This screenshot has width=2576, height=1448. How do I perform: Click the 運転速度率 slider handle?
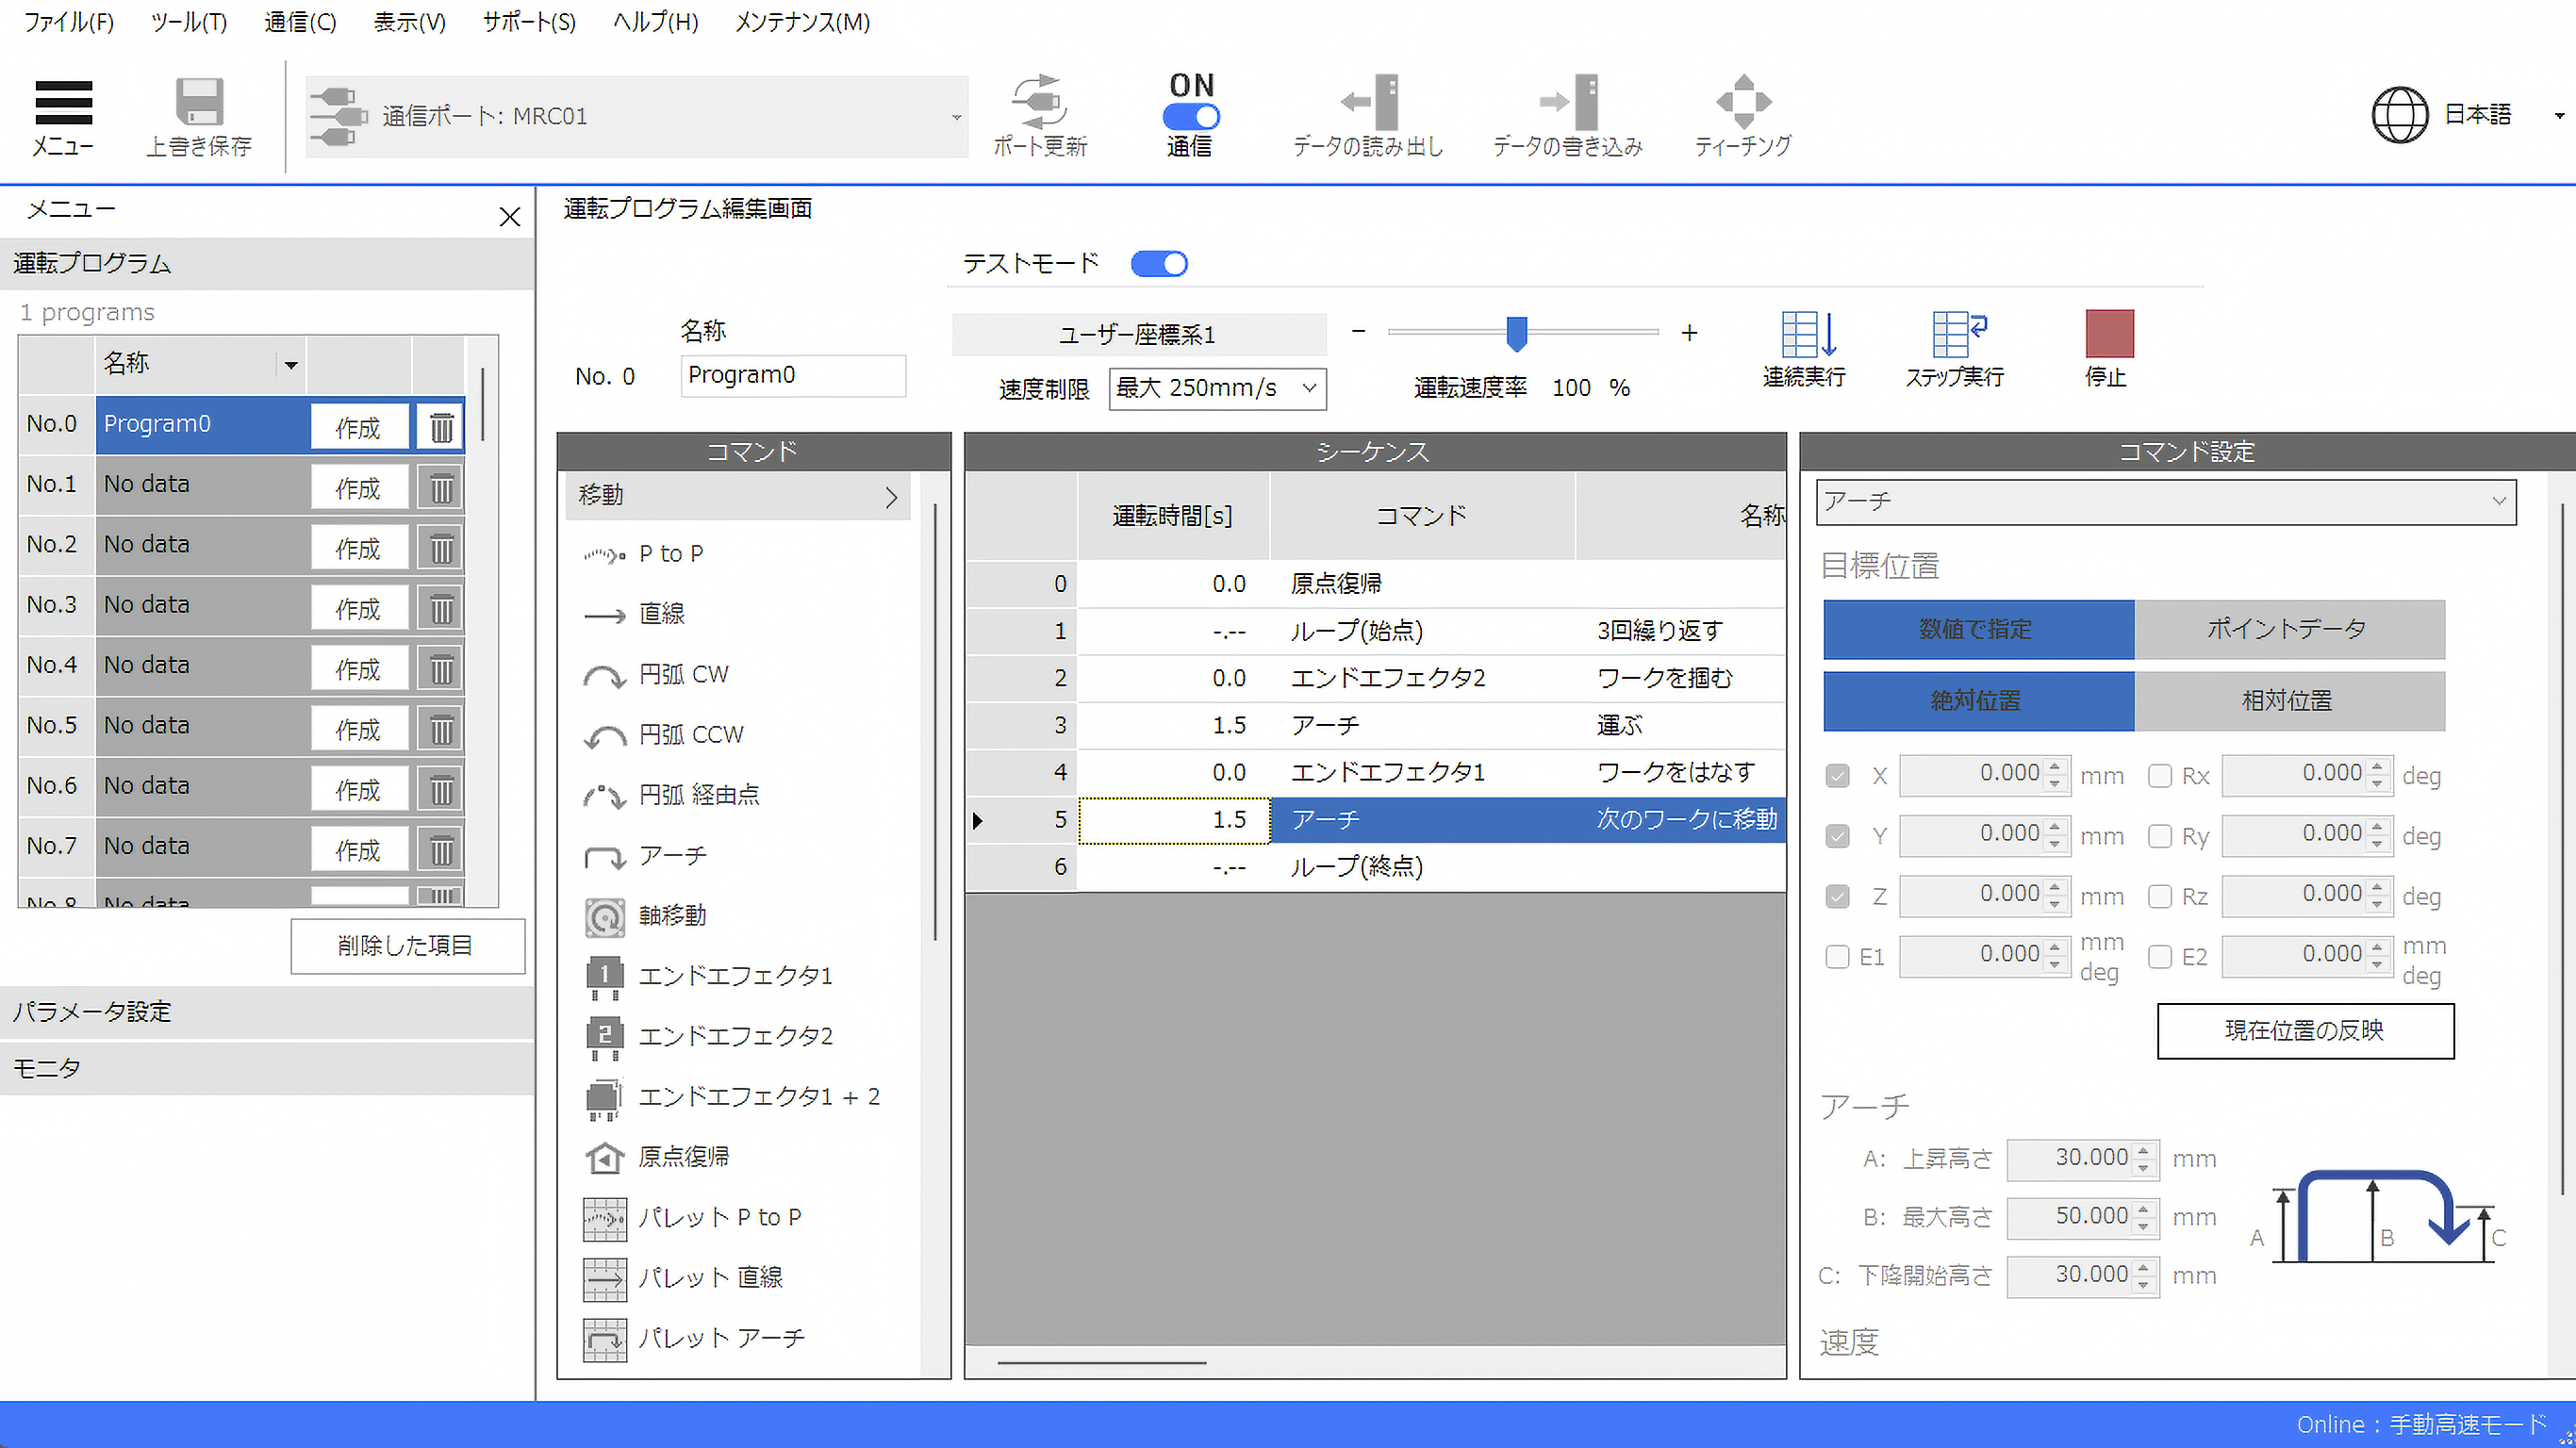[1517, 333]
